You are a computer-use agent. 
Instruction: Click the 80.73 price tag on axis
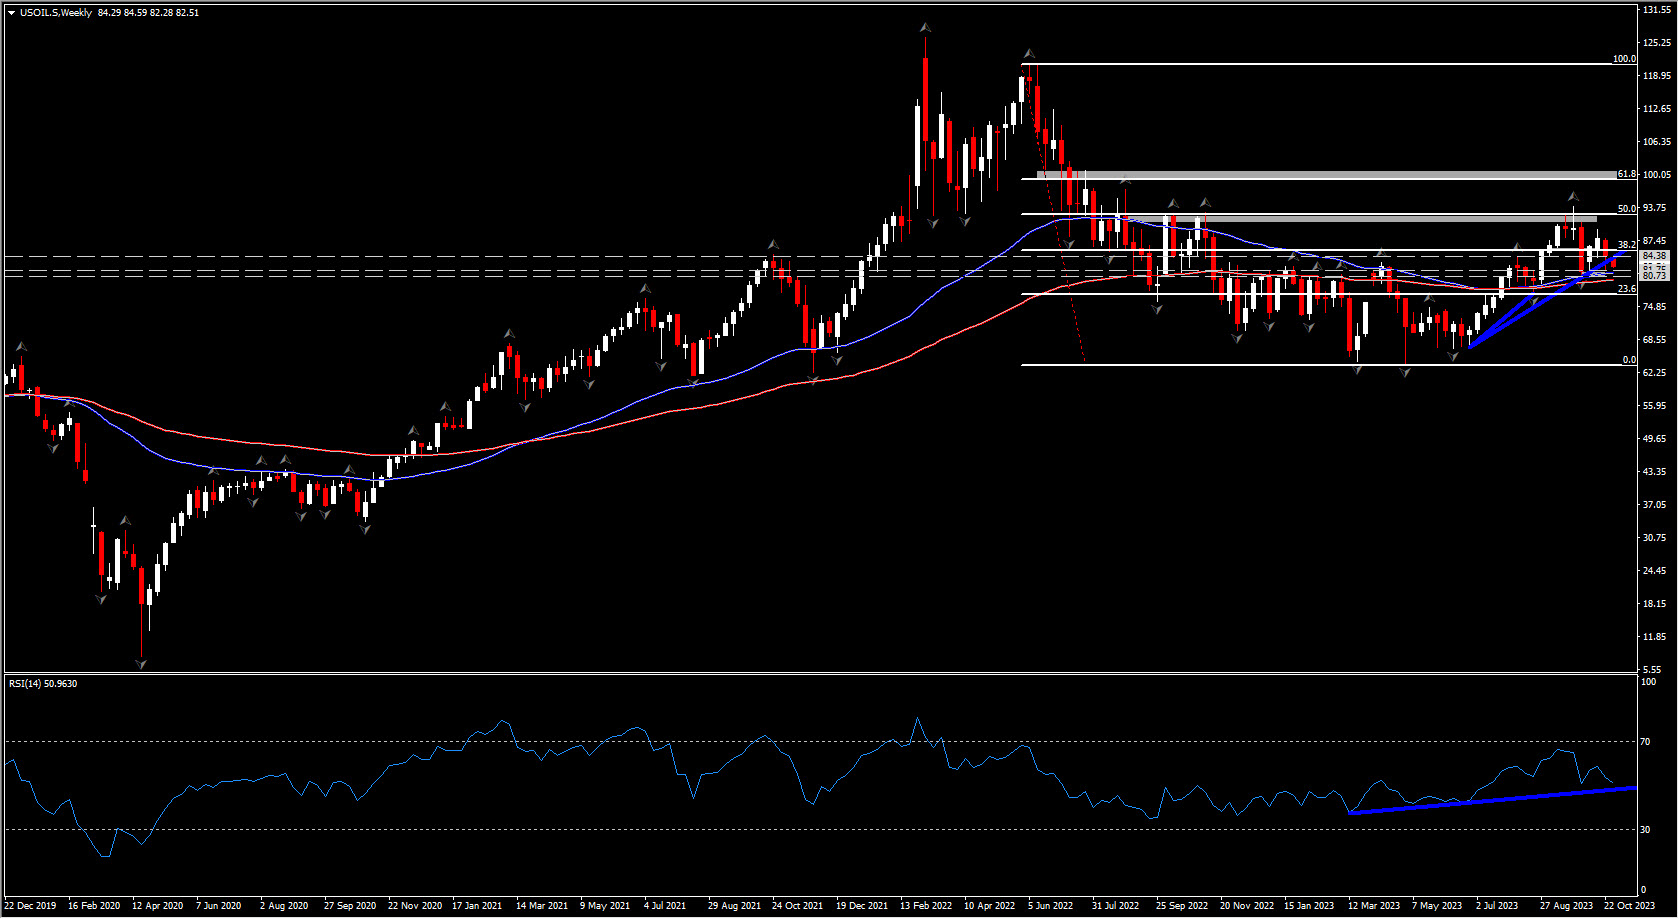tap(1655, 276)
